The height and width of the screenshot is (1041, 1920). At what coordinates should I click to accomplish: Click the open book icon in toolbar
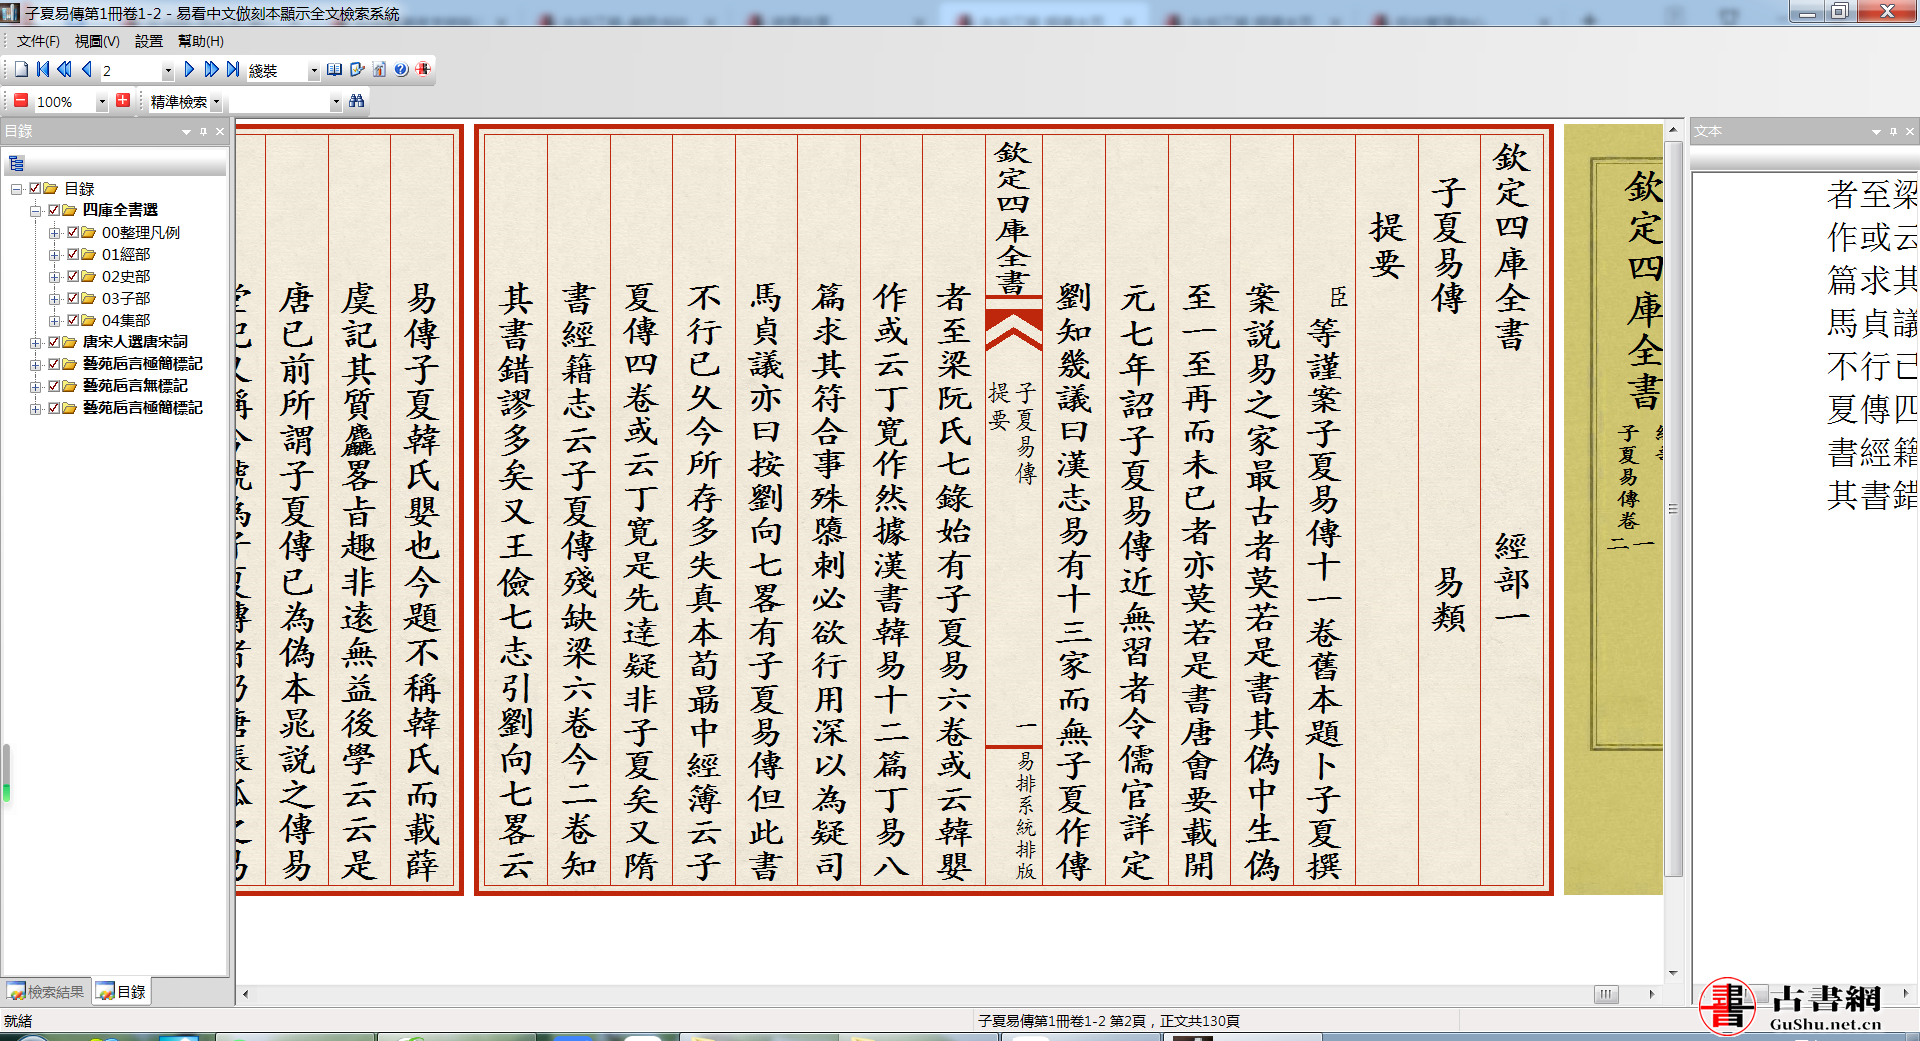[335, 69]
